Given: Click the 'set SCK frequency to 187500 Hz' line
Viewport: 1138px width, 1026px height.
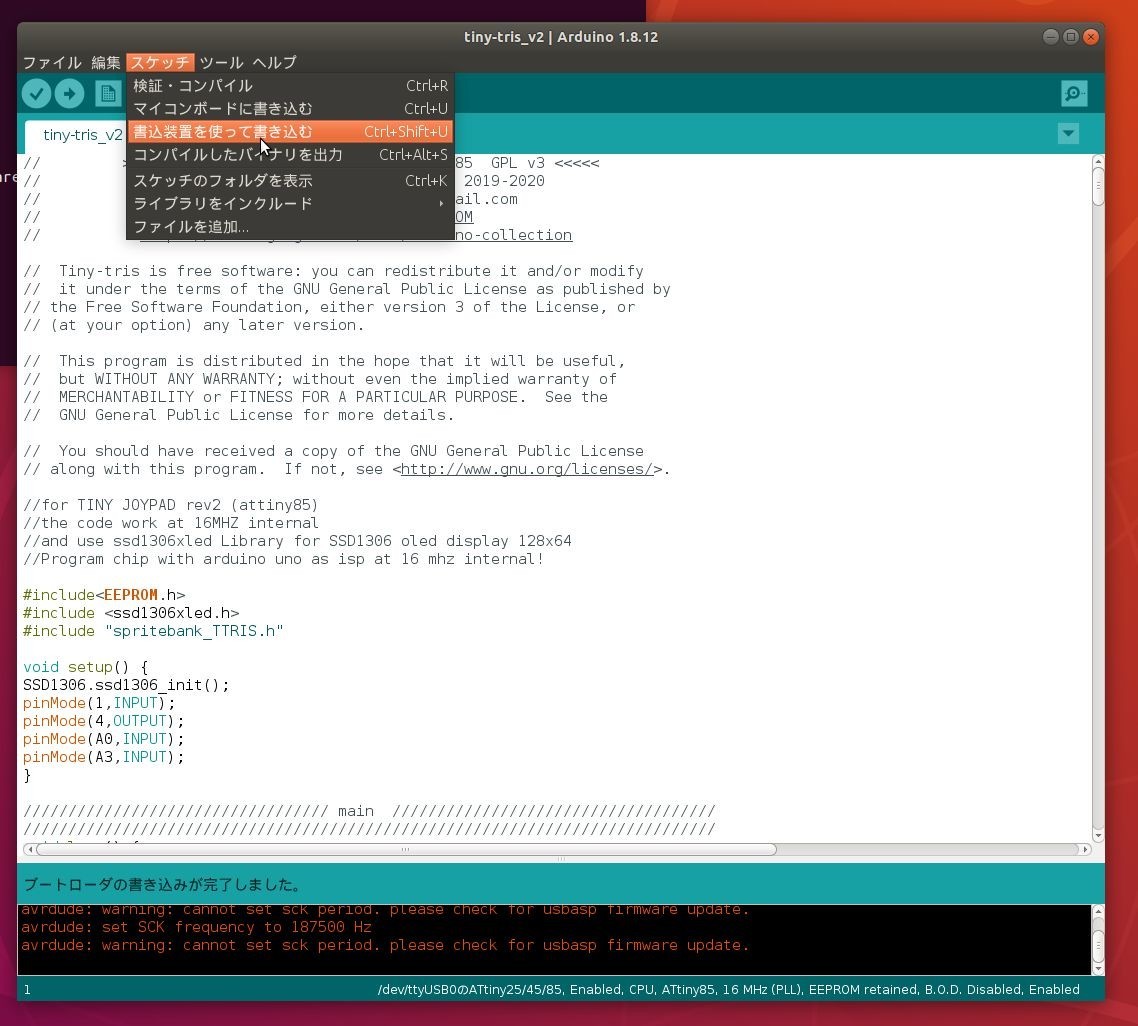Looking at the screenshot, I should 196,927.
